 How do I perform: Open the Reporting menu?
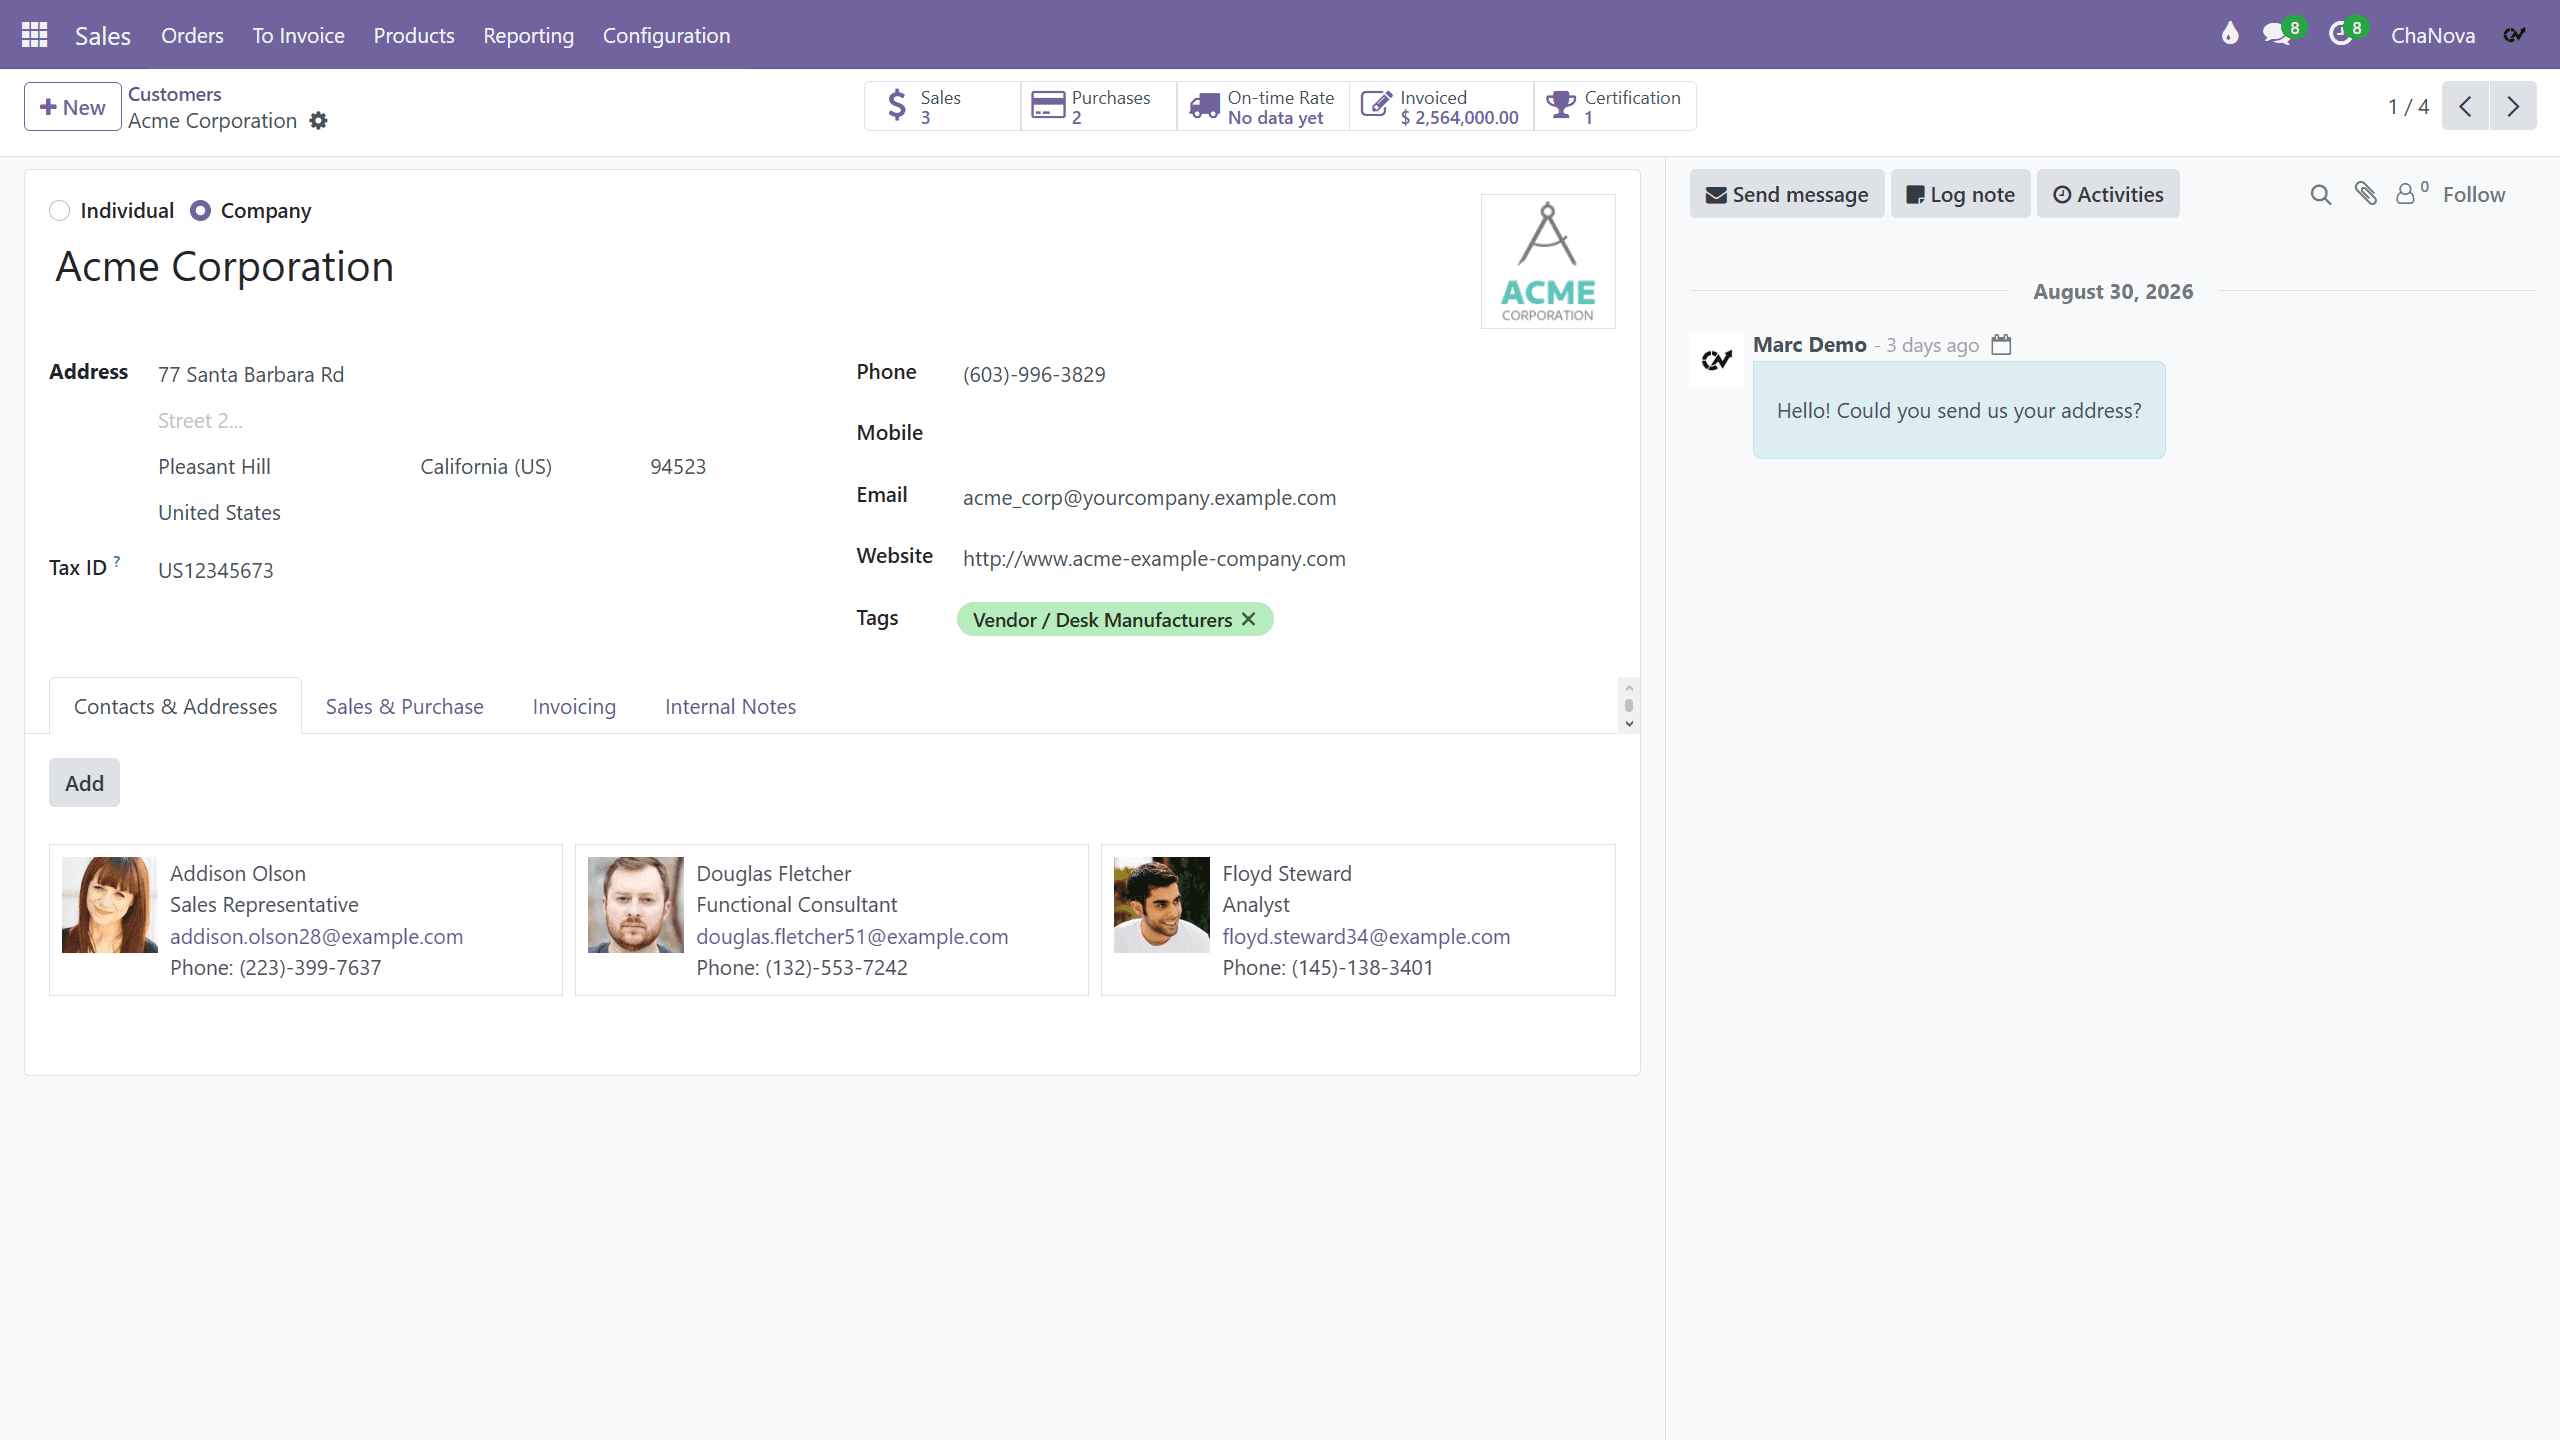(x=528, y=35)
